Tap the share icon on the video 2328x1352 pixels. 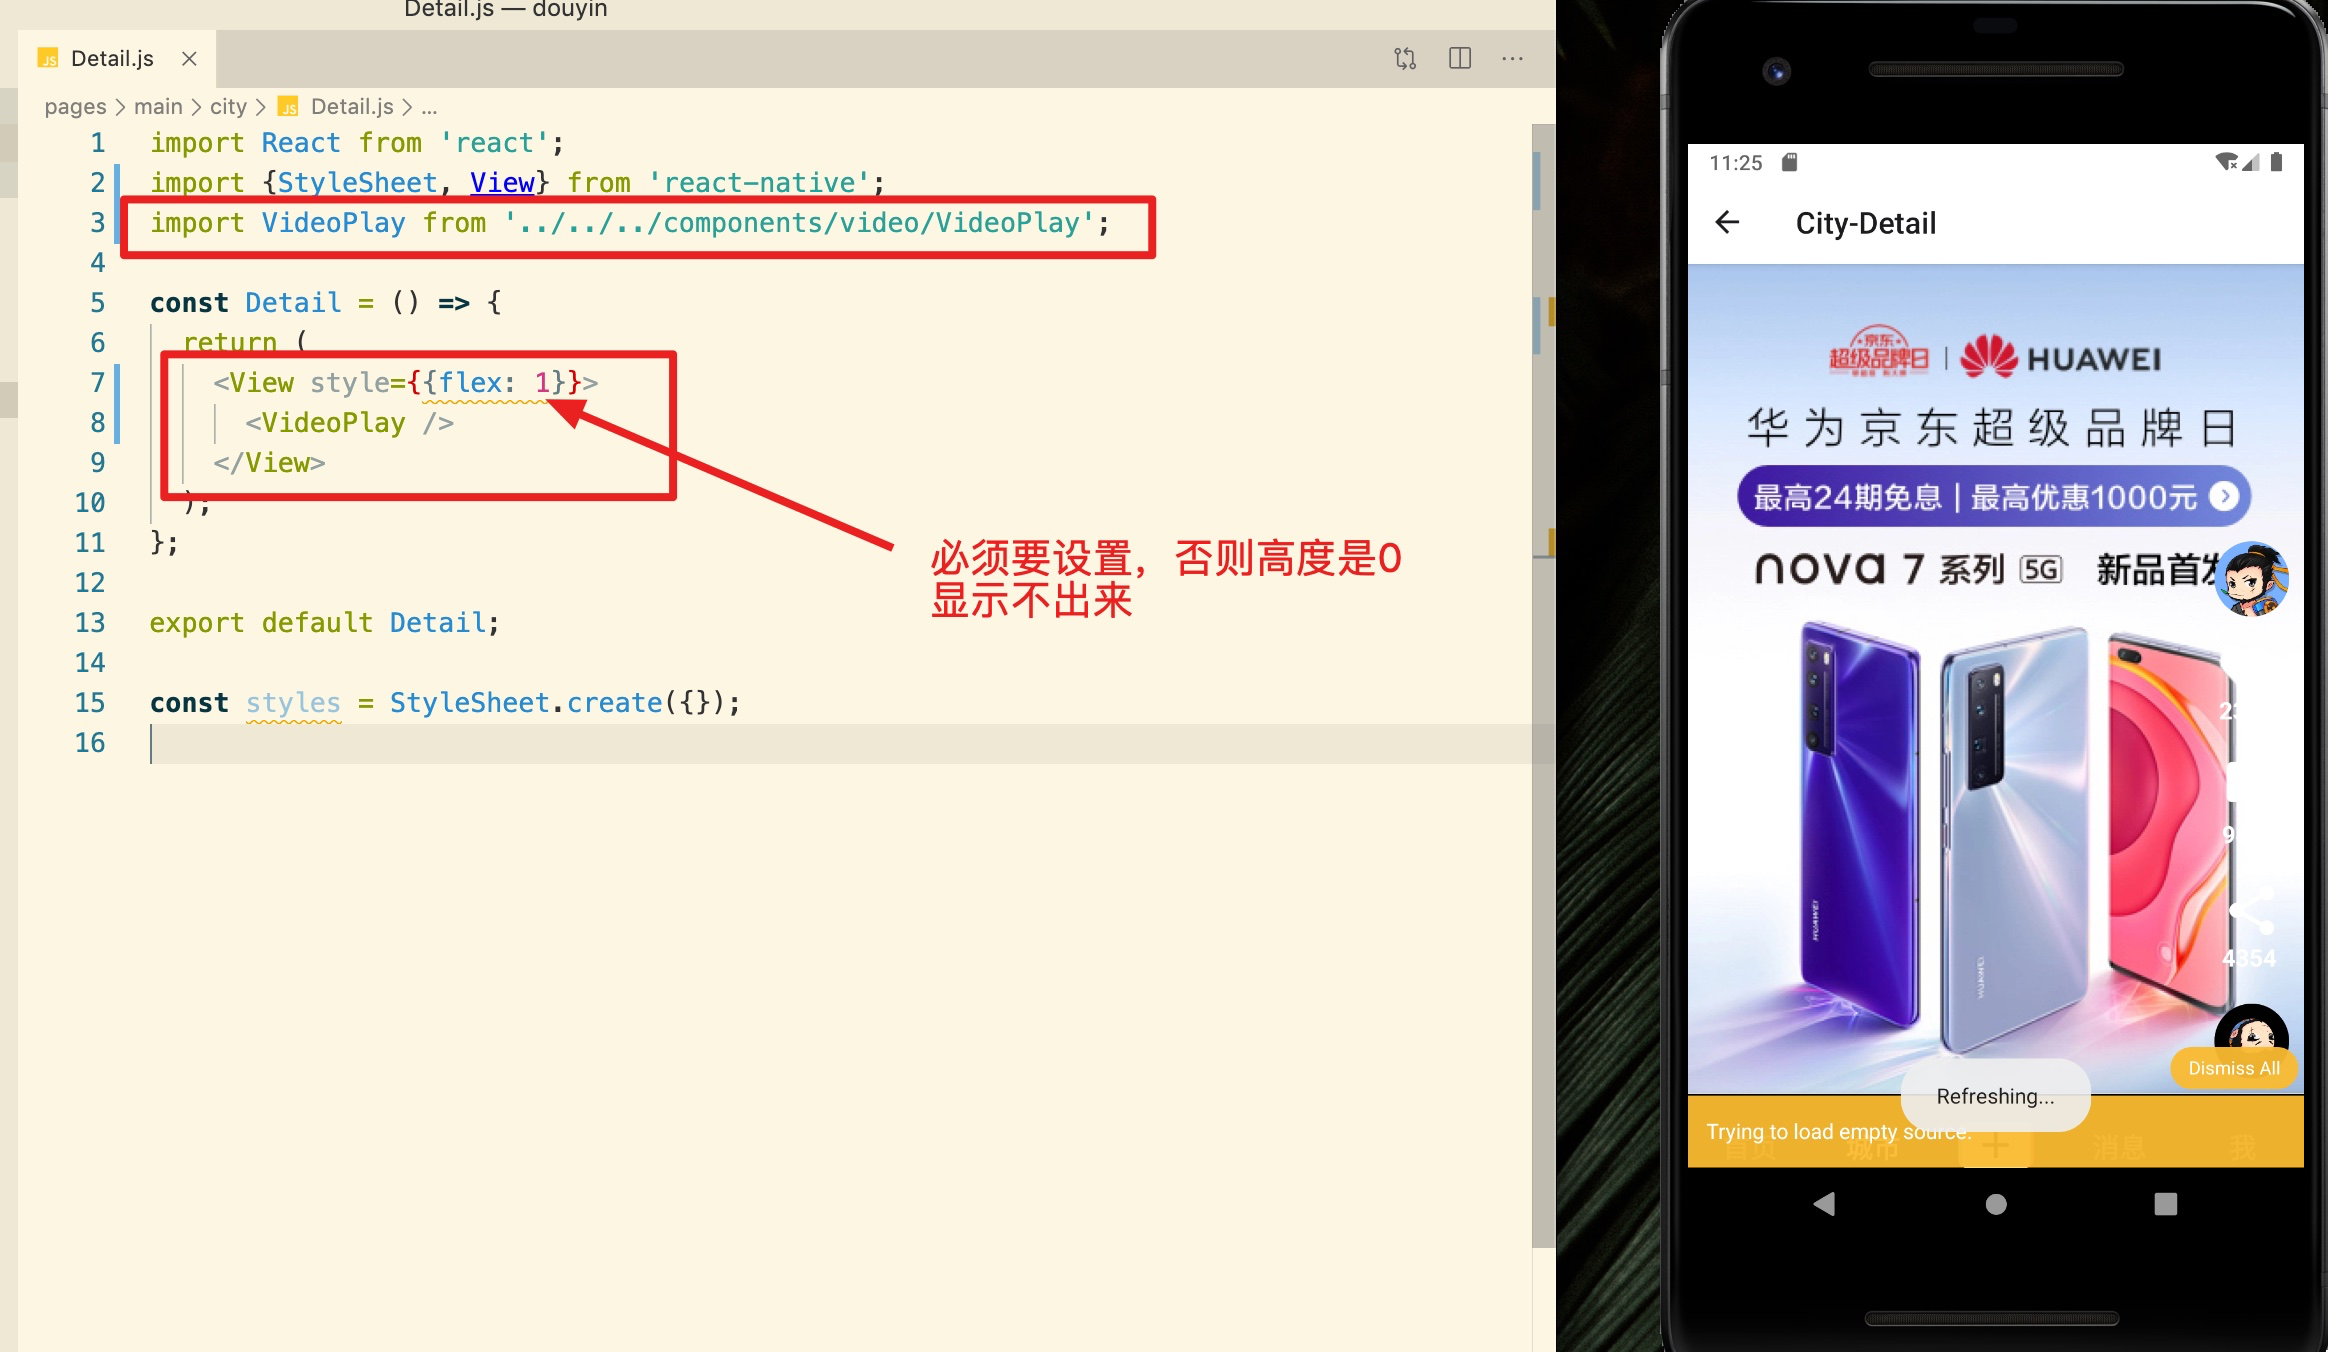[2250, 910]
